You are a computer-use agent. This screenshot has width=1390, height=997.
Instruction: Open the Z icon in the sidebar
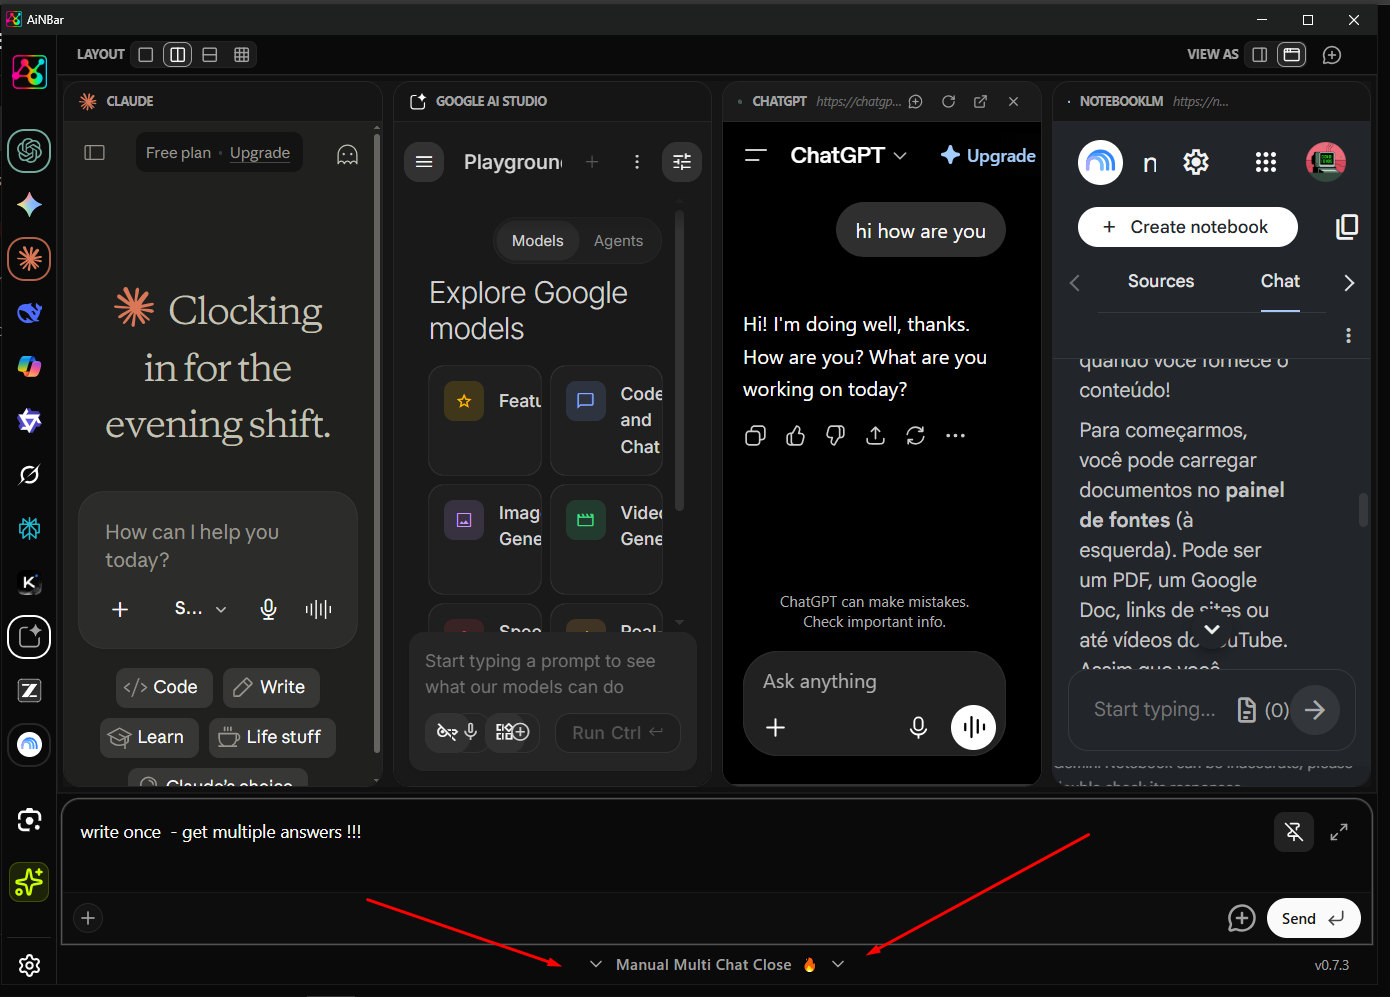30,691
